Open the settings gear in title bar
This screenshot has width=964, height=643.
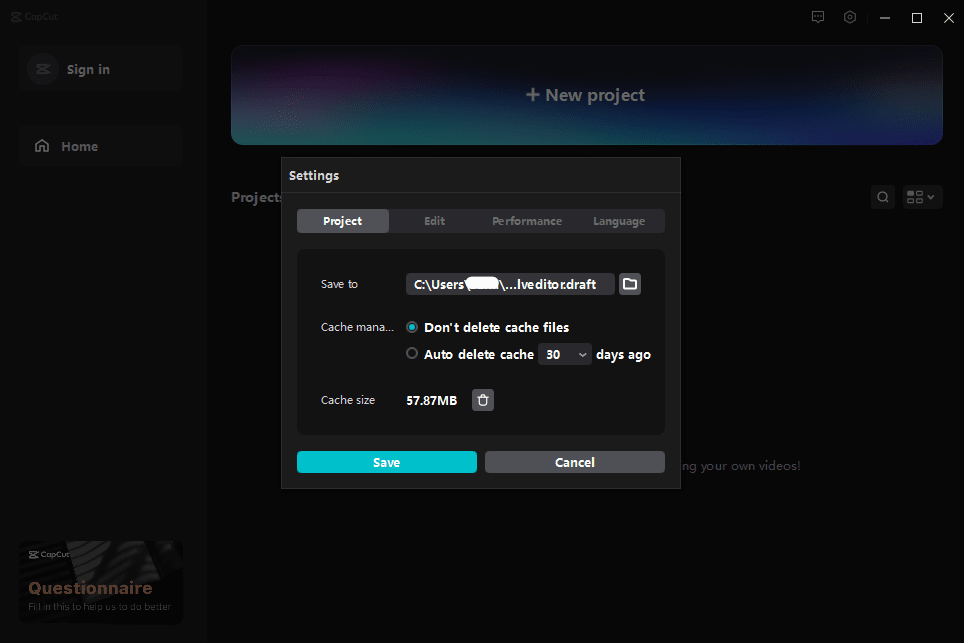click(x=850, y=17)
